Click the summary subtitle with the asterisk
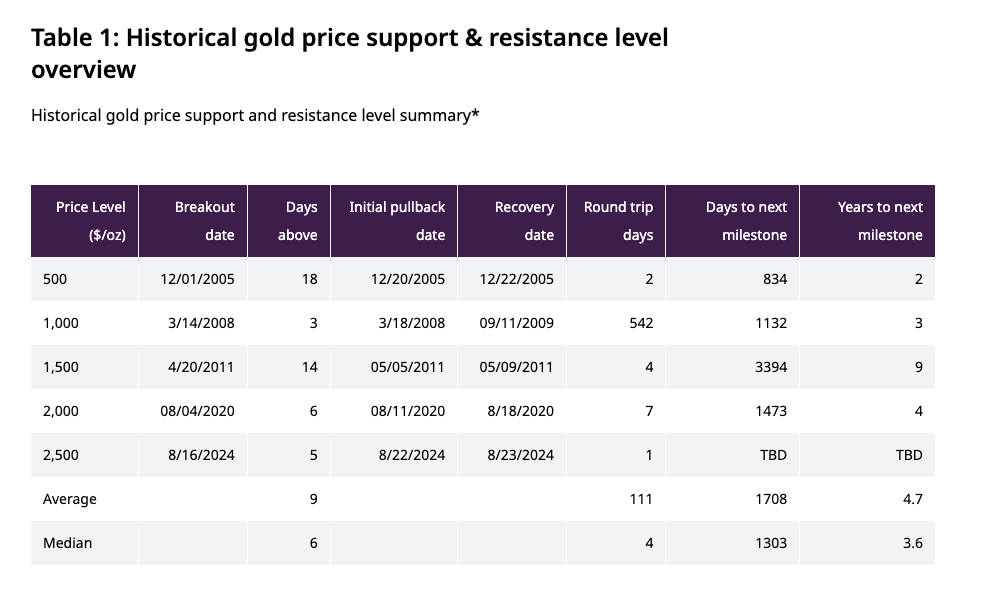 point(255,115)
